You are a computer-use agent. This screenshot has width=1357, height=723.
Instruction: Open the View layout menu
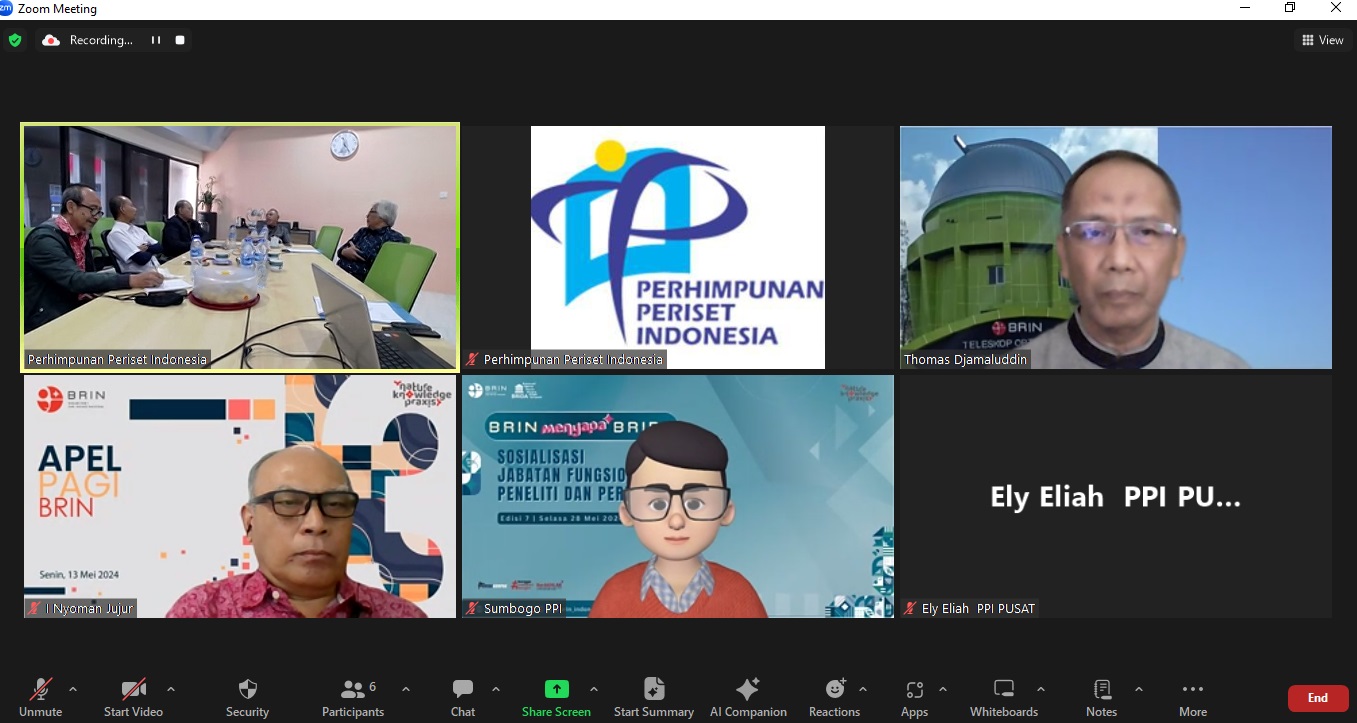[1322, 40]
